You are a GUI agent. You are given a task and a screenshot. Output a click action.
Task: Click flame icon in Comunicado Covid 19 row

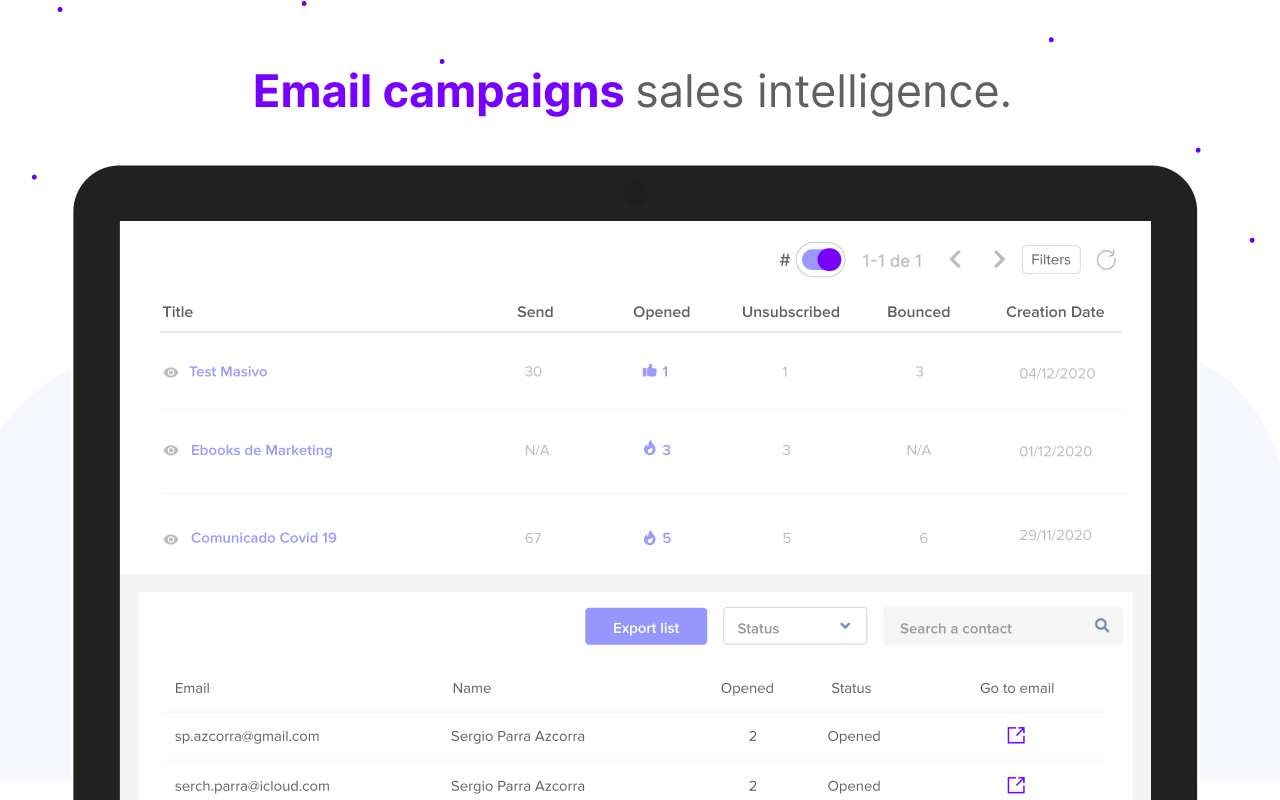[x=650, y=538]
